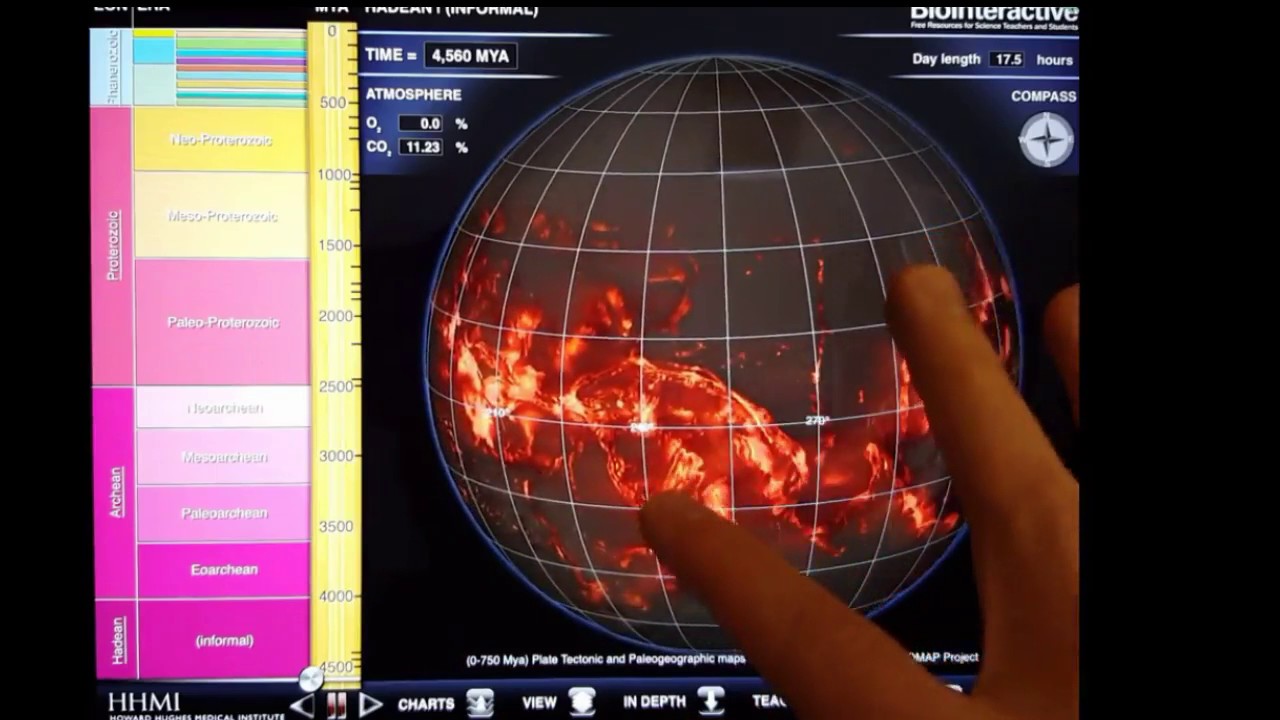Select the Mesoarchean era block

coord(224,457)
